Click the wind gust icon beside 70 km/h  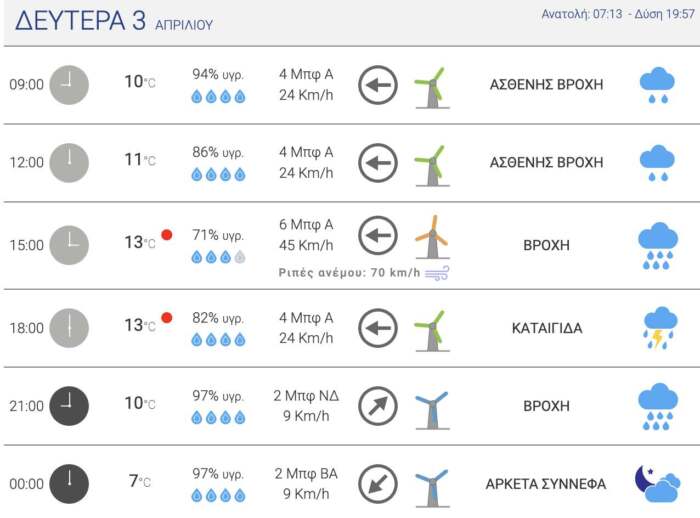click(437, 273)
